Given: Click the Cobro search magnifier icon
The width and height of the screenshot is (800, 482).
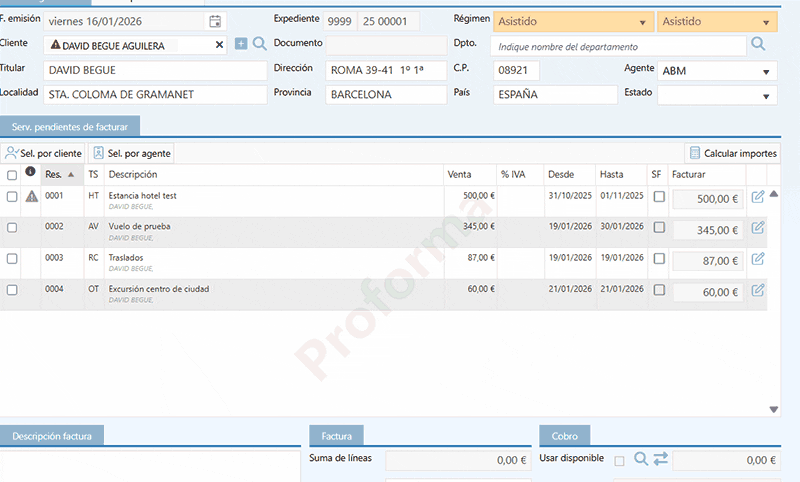Looking at the screenshot, I should (641, 459).
